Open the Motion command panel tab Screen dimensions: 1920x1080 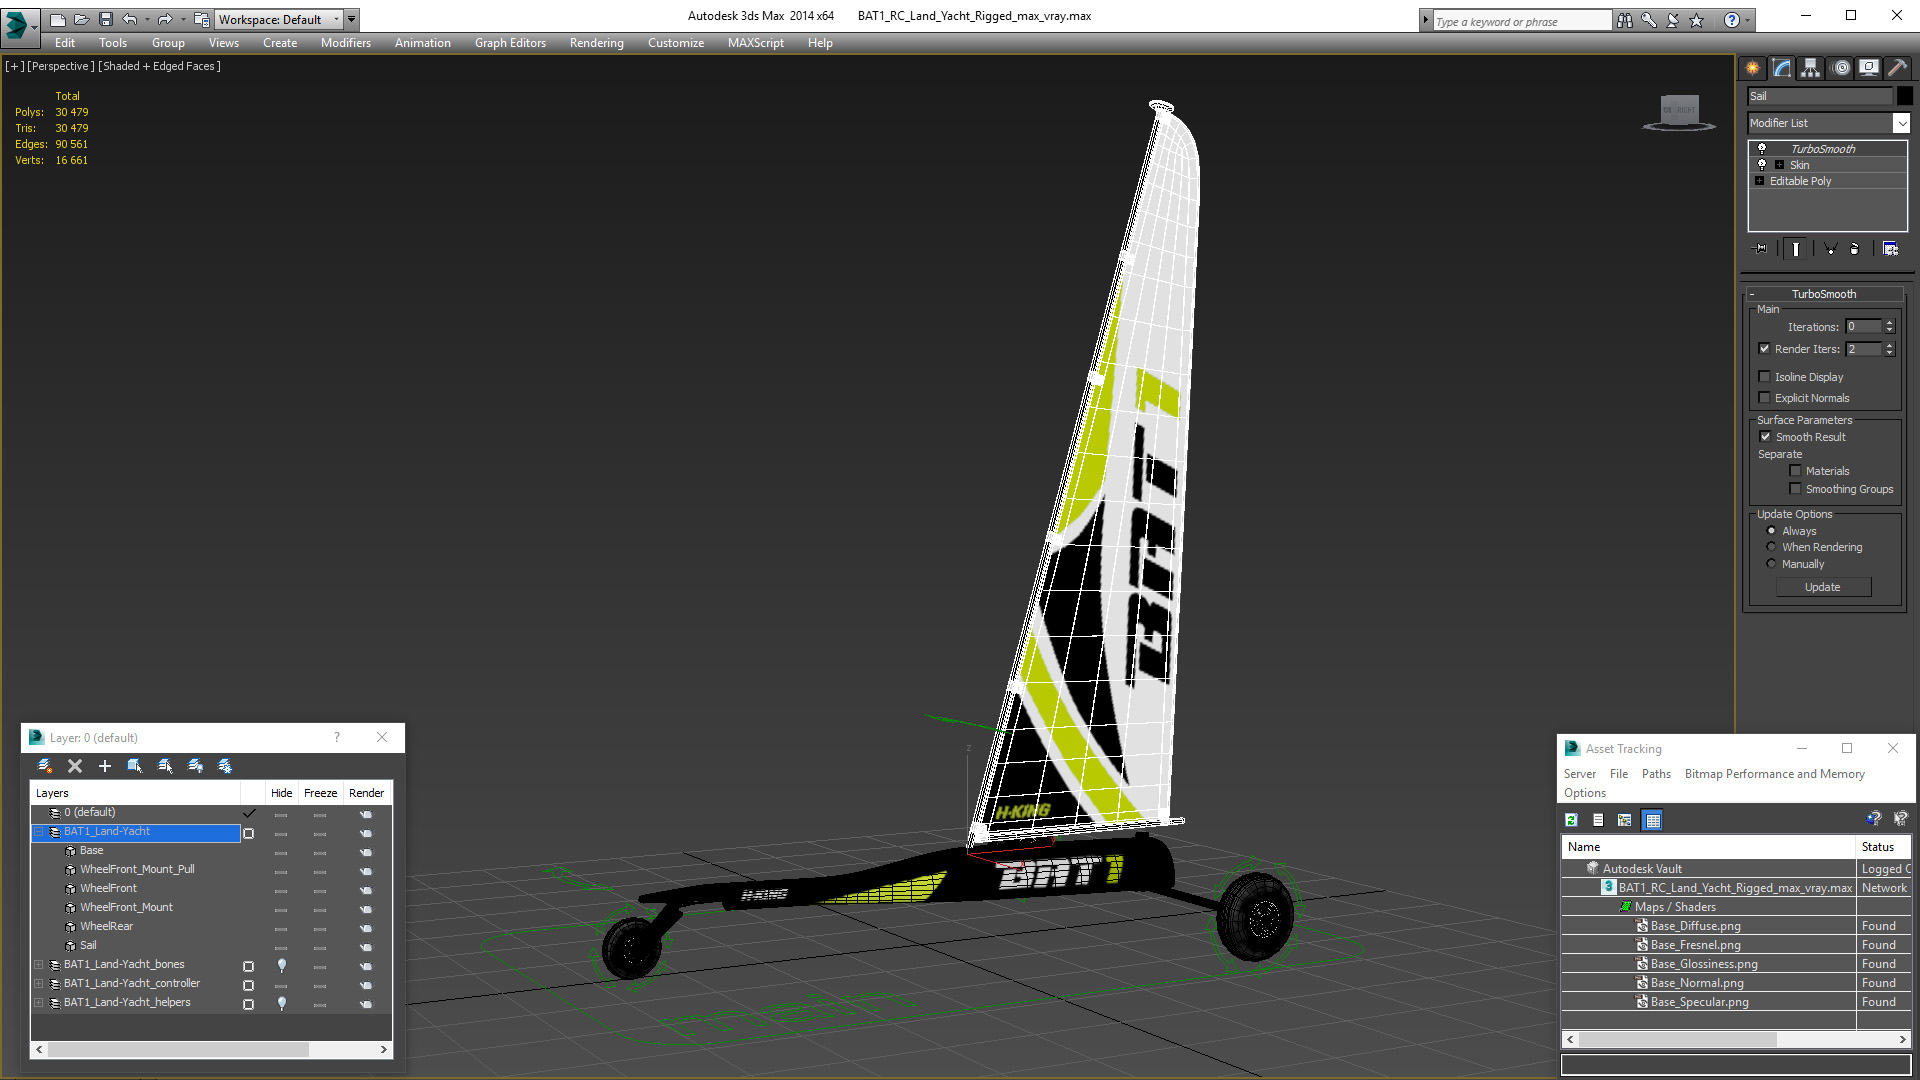(1841, 68)
